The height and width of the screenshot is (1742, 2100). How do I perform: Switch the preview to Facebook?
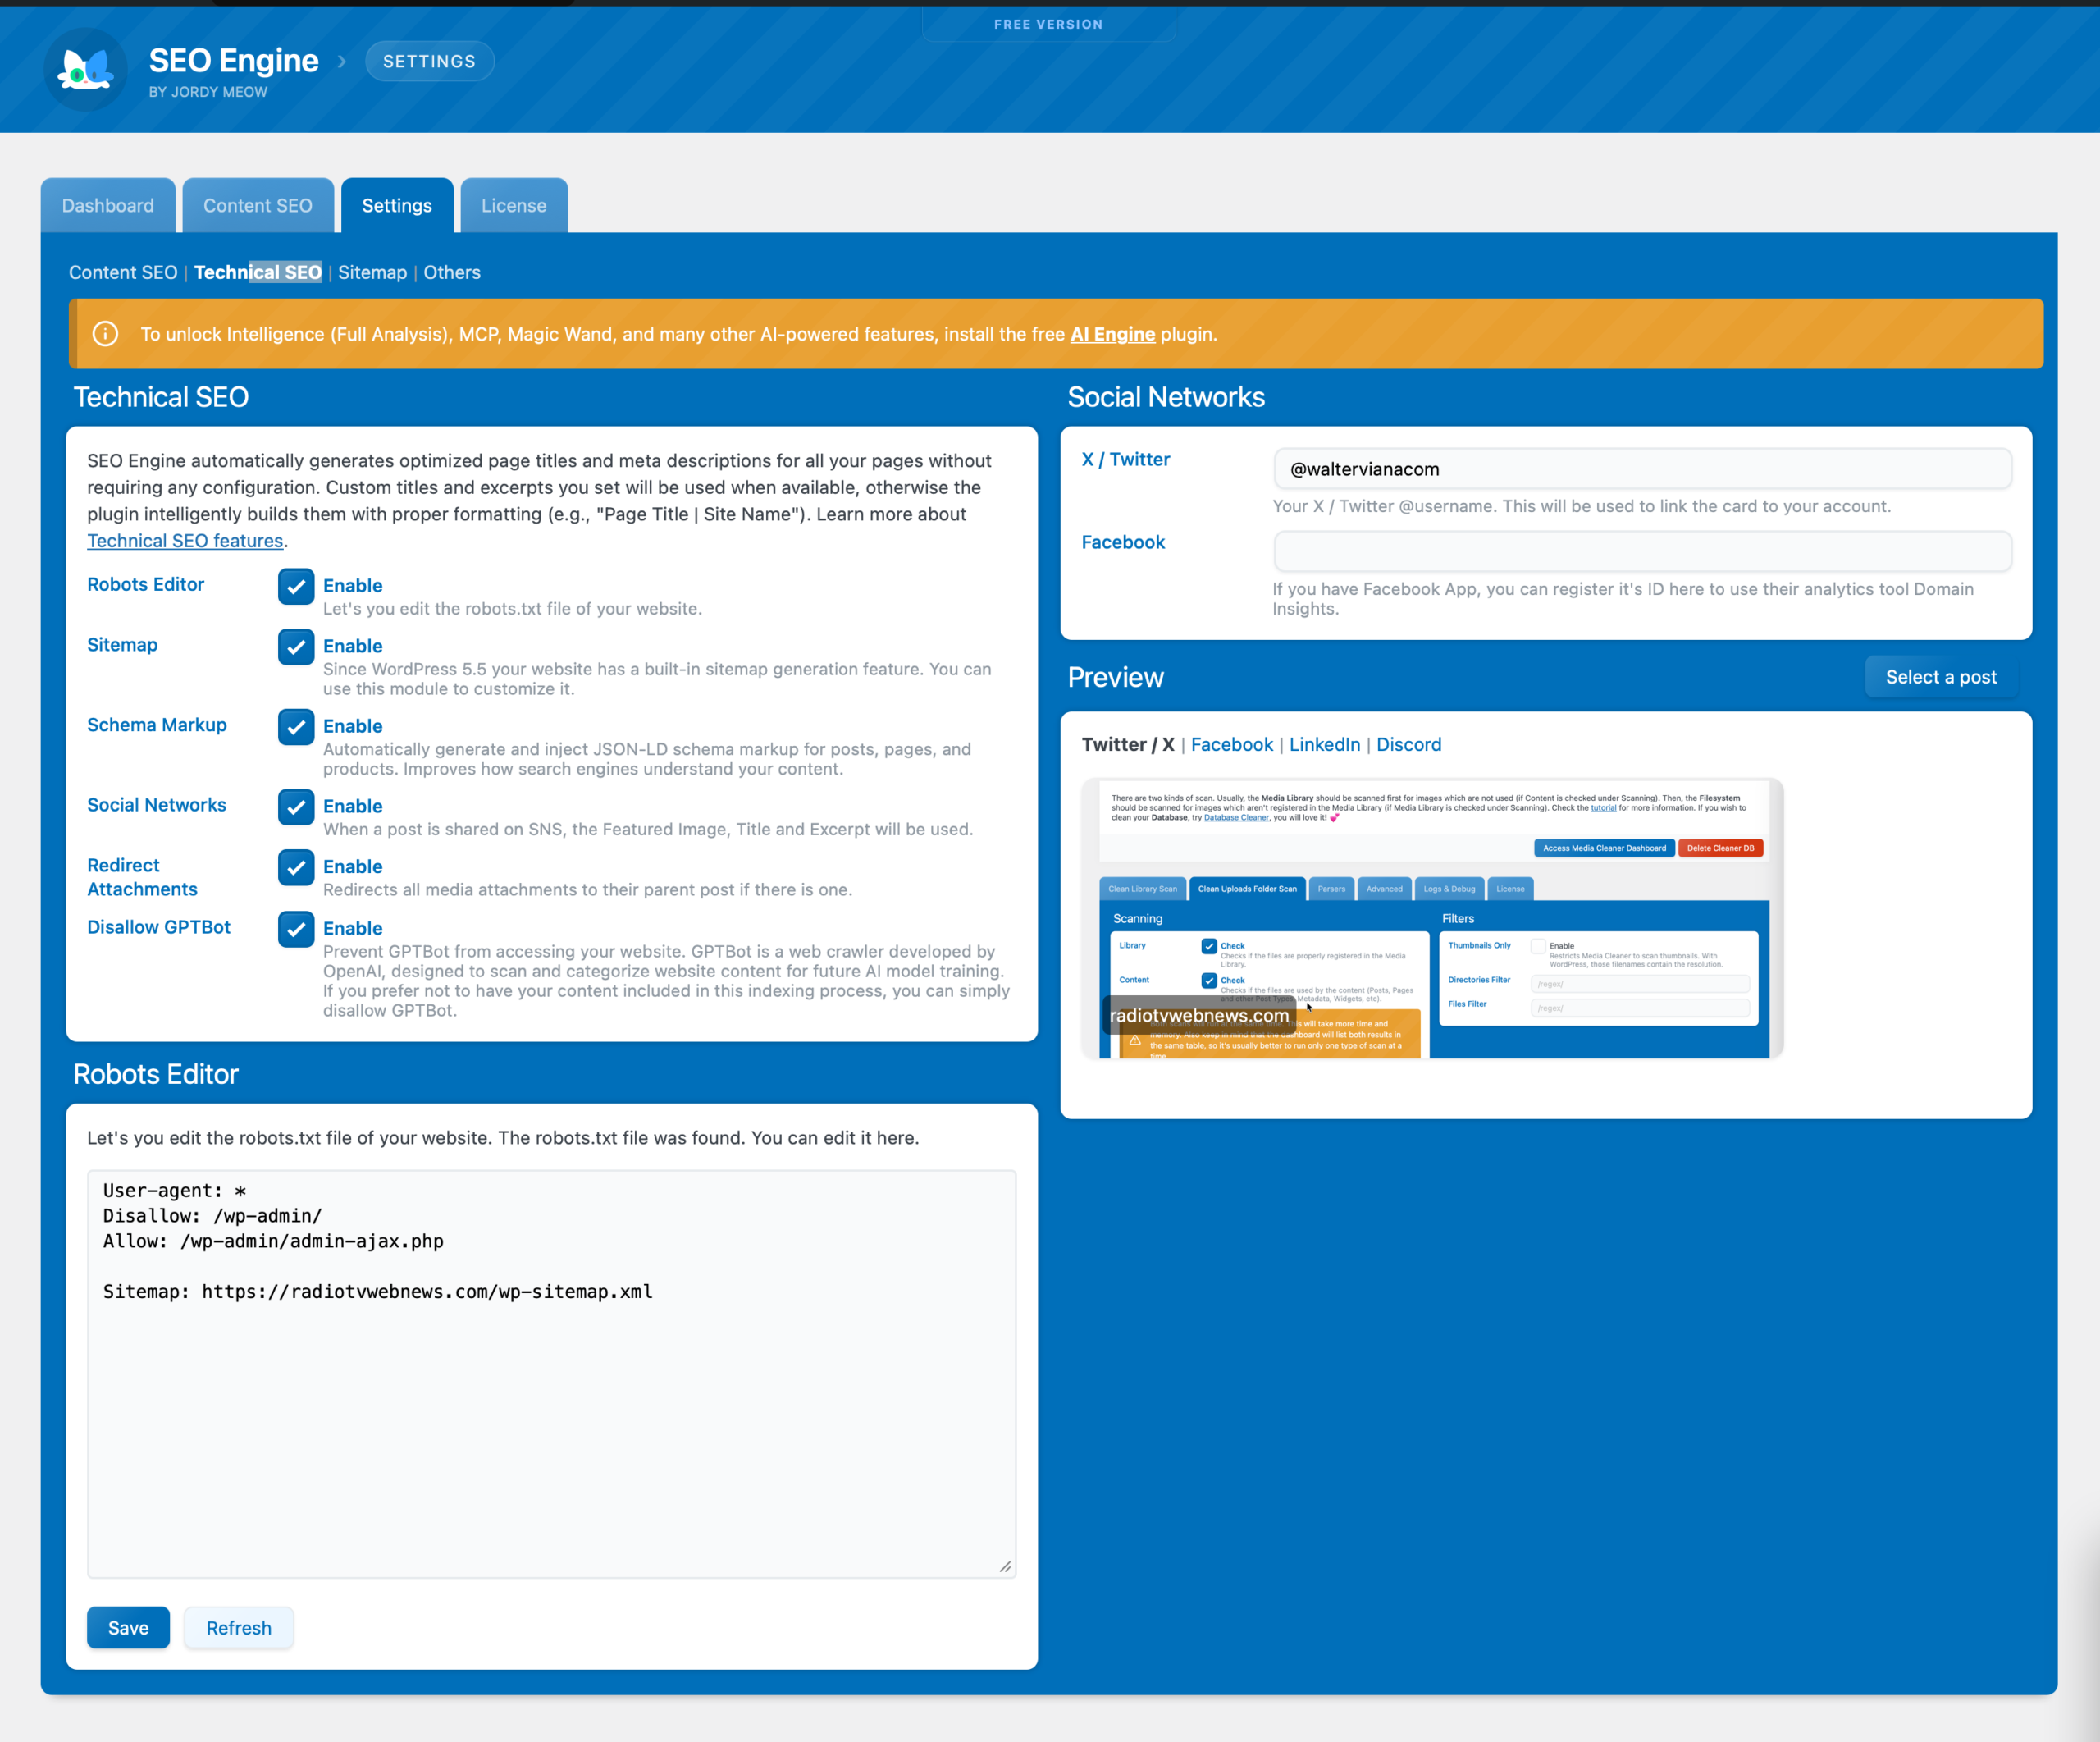[x=1231, y=744]
